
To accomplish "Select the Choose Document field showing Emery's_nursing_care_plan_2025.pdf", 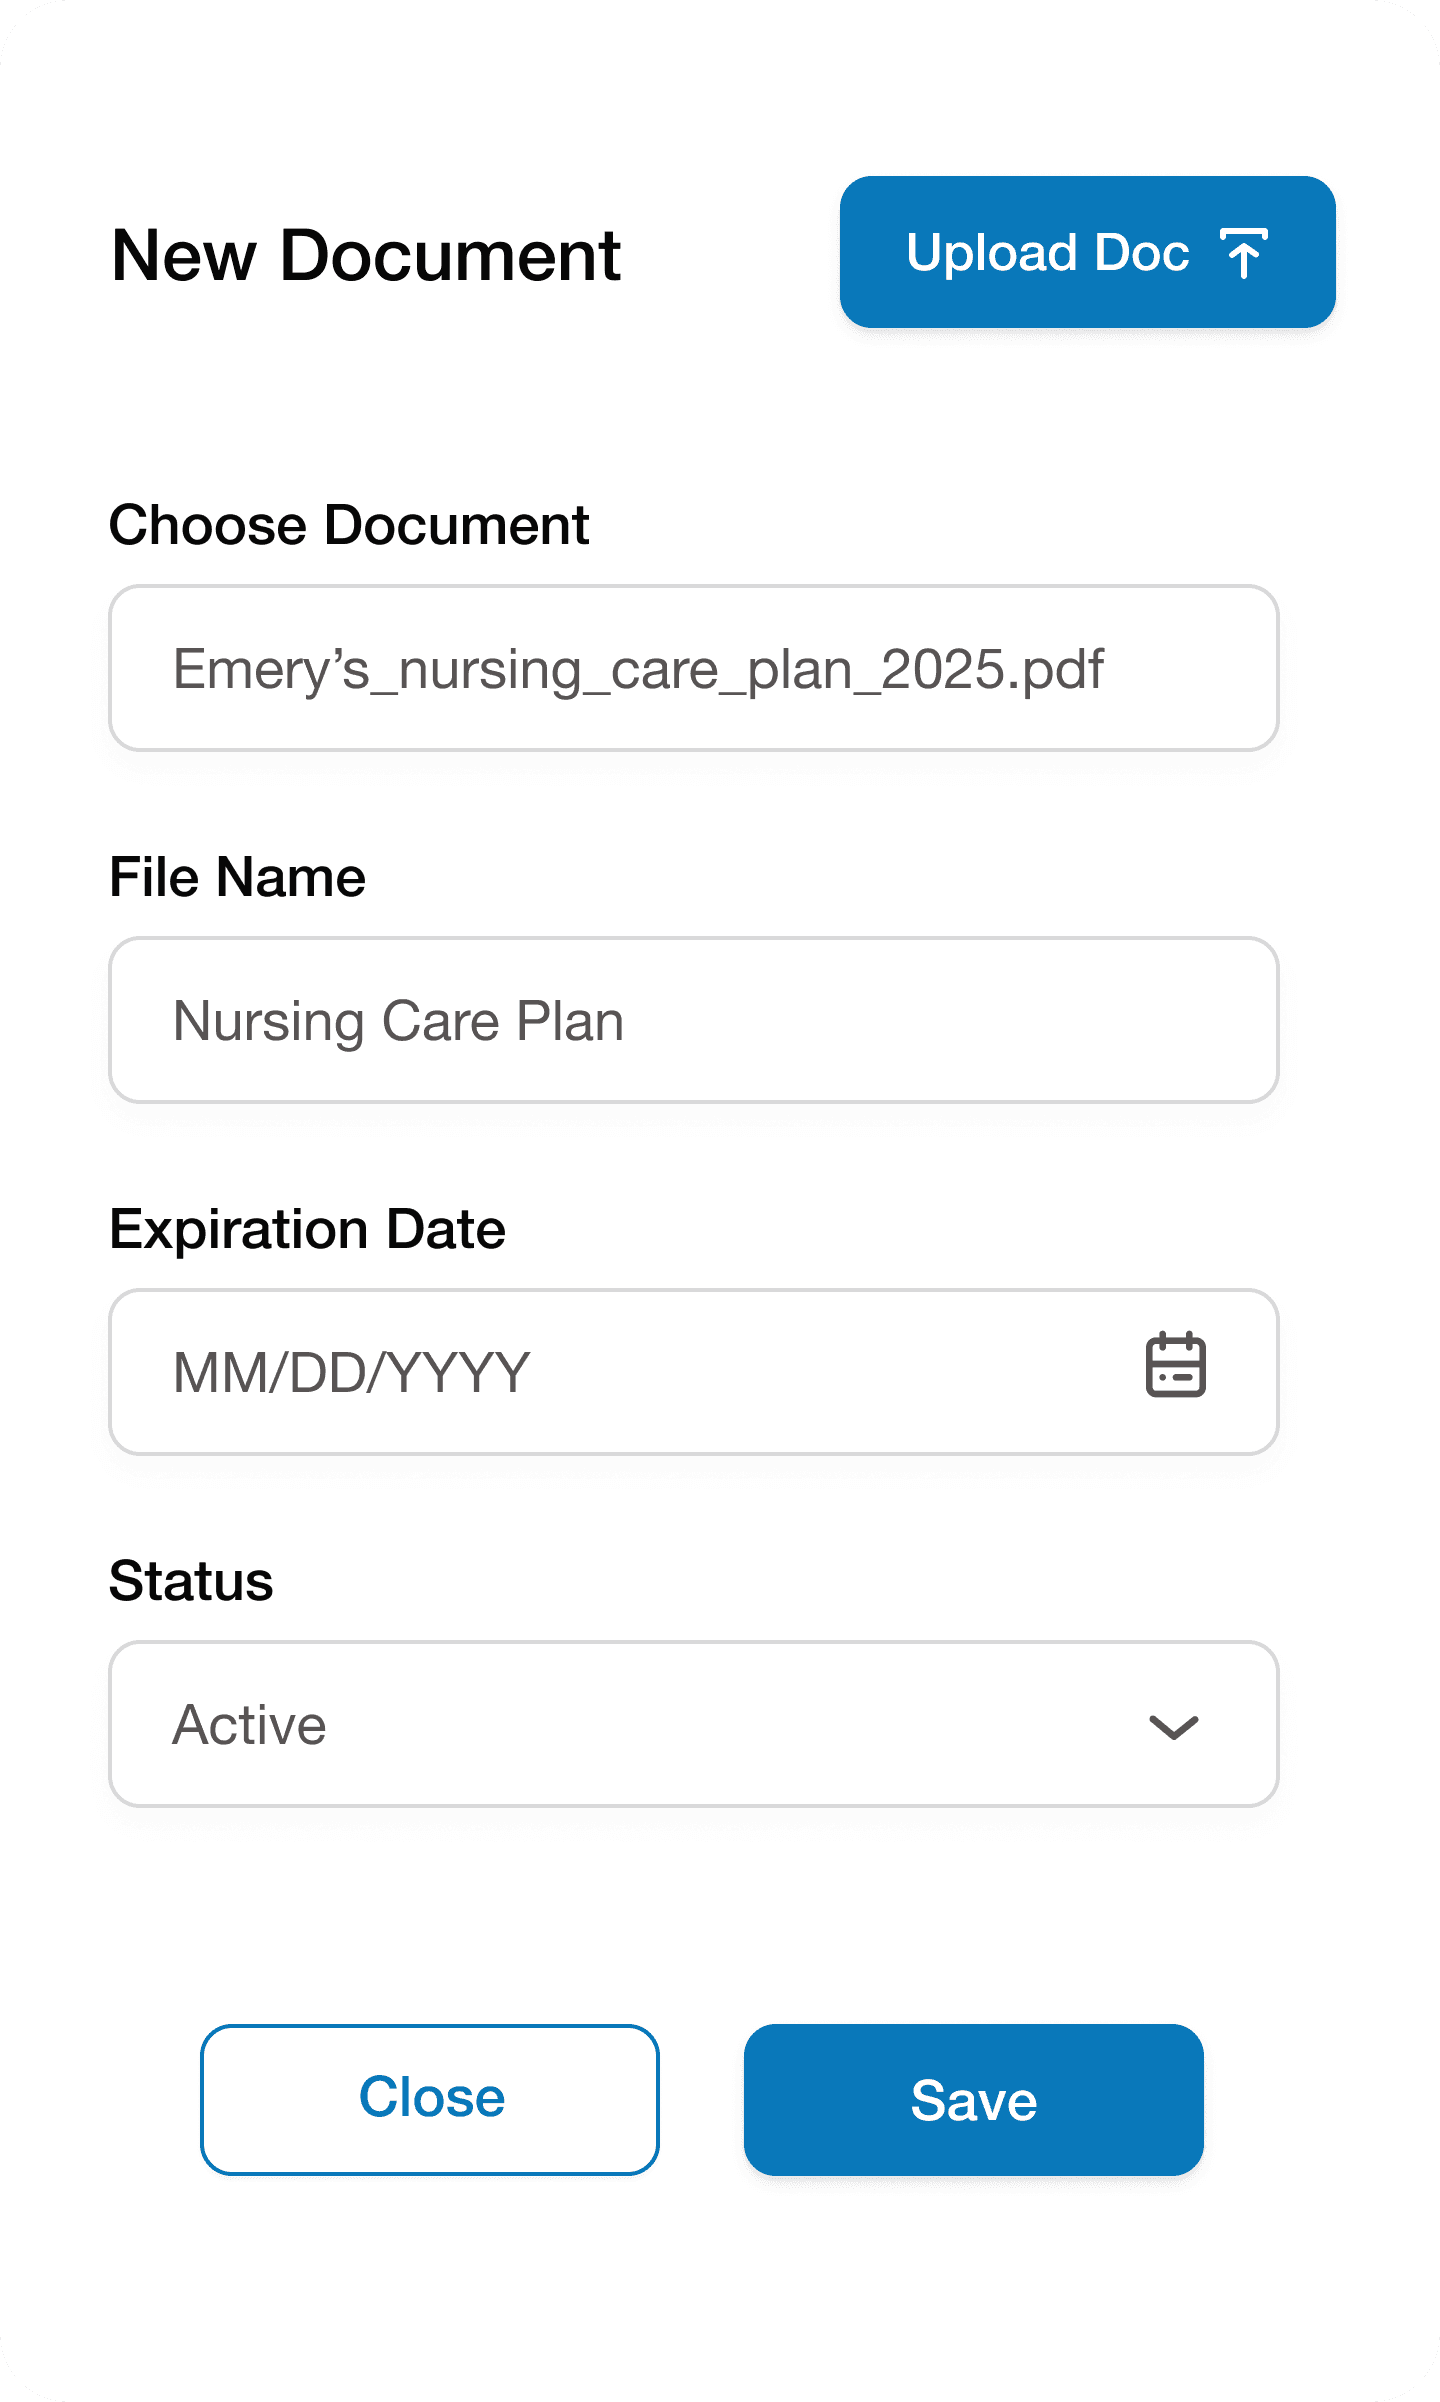I will [693, 668].
